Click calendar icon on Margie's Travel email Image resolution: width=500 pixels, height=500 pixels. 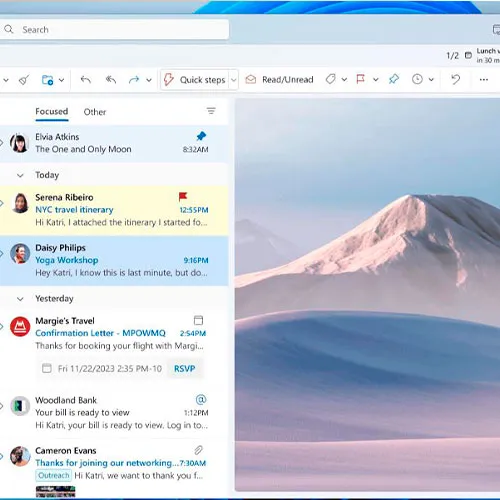click(x=198, y=320)
